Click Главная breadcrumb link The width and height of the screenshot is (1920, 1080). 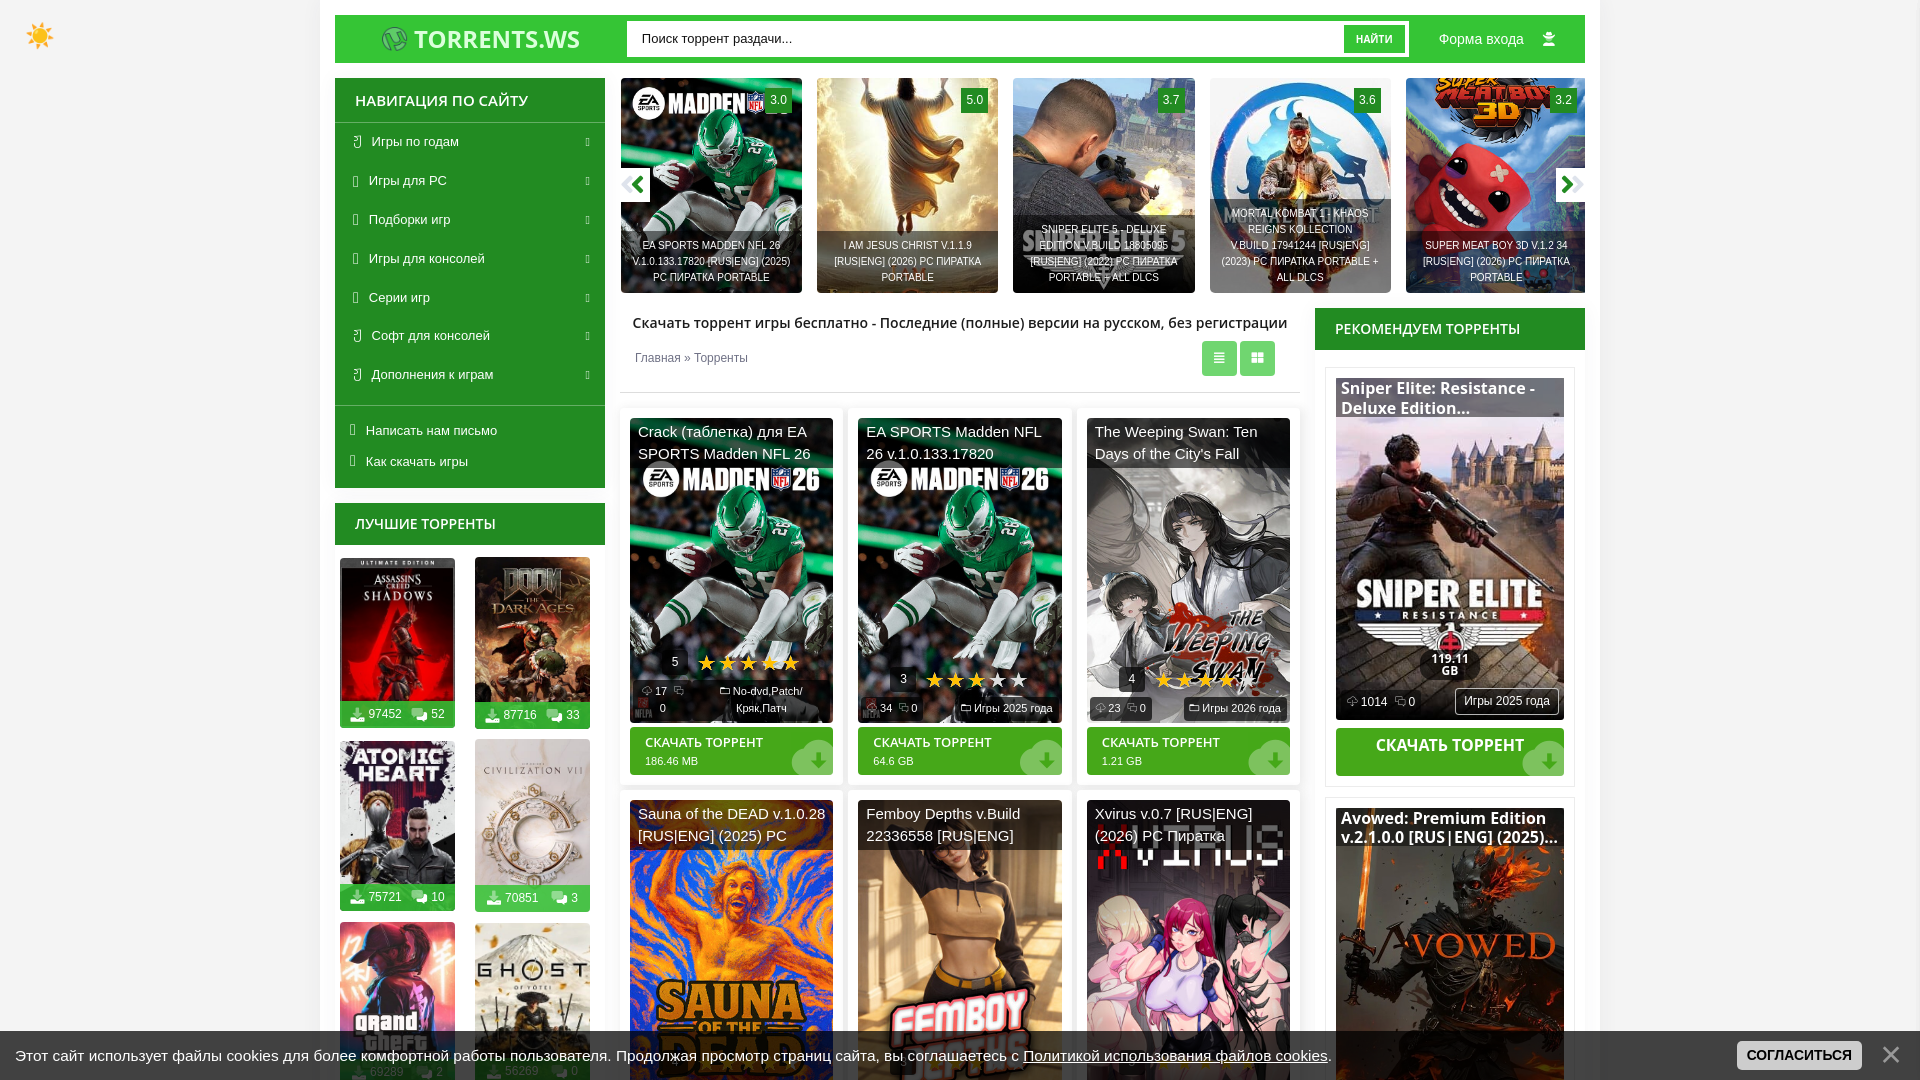tap(658, 358)
